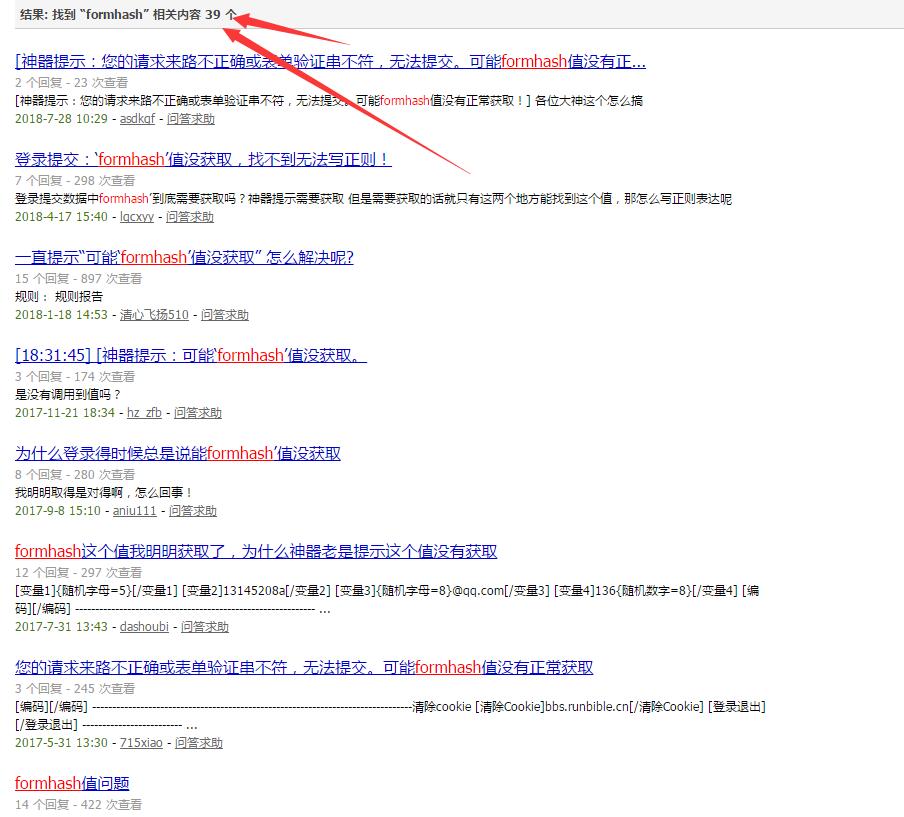View the profile of author lqcxyy
The image size is (904, 817).
point(137,217)
